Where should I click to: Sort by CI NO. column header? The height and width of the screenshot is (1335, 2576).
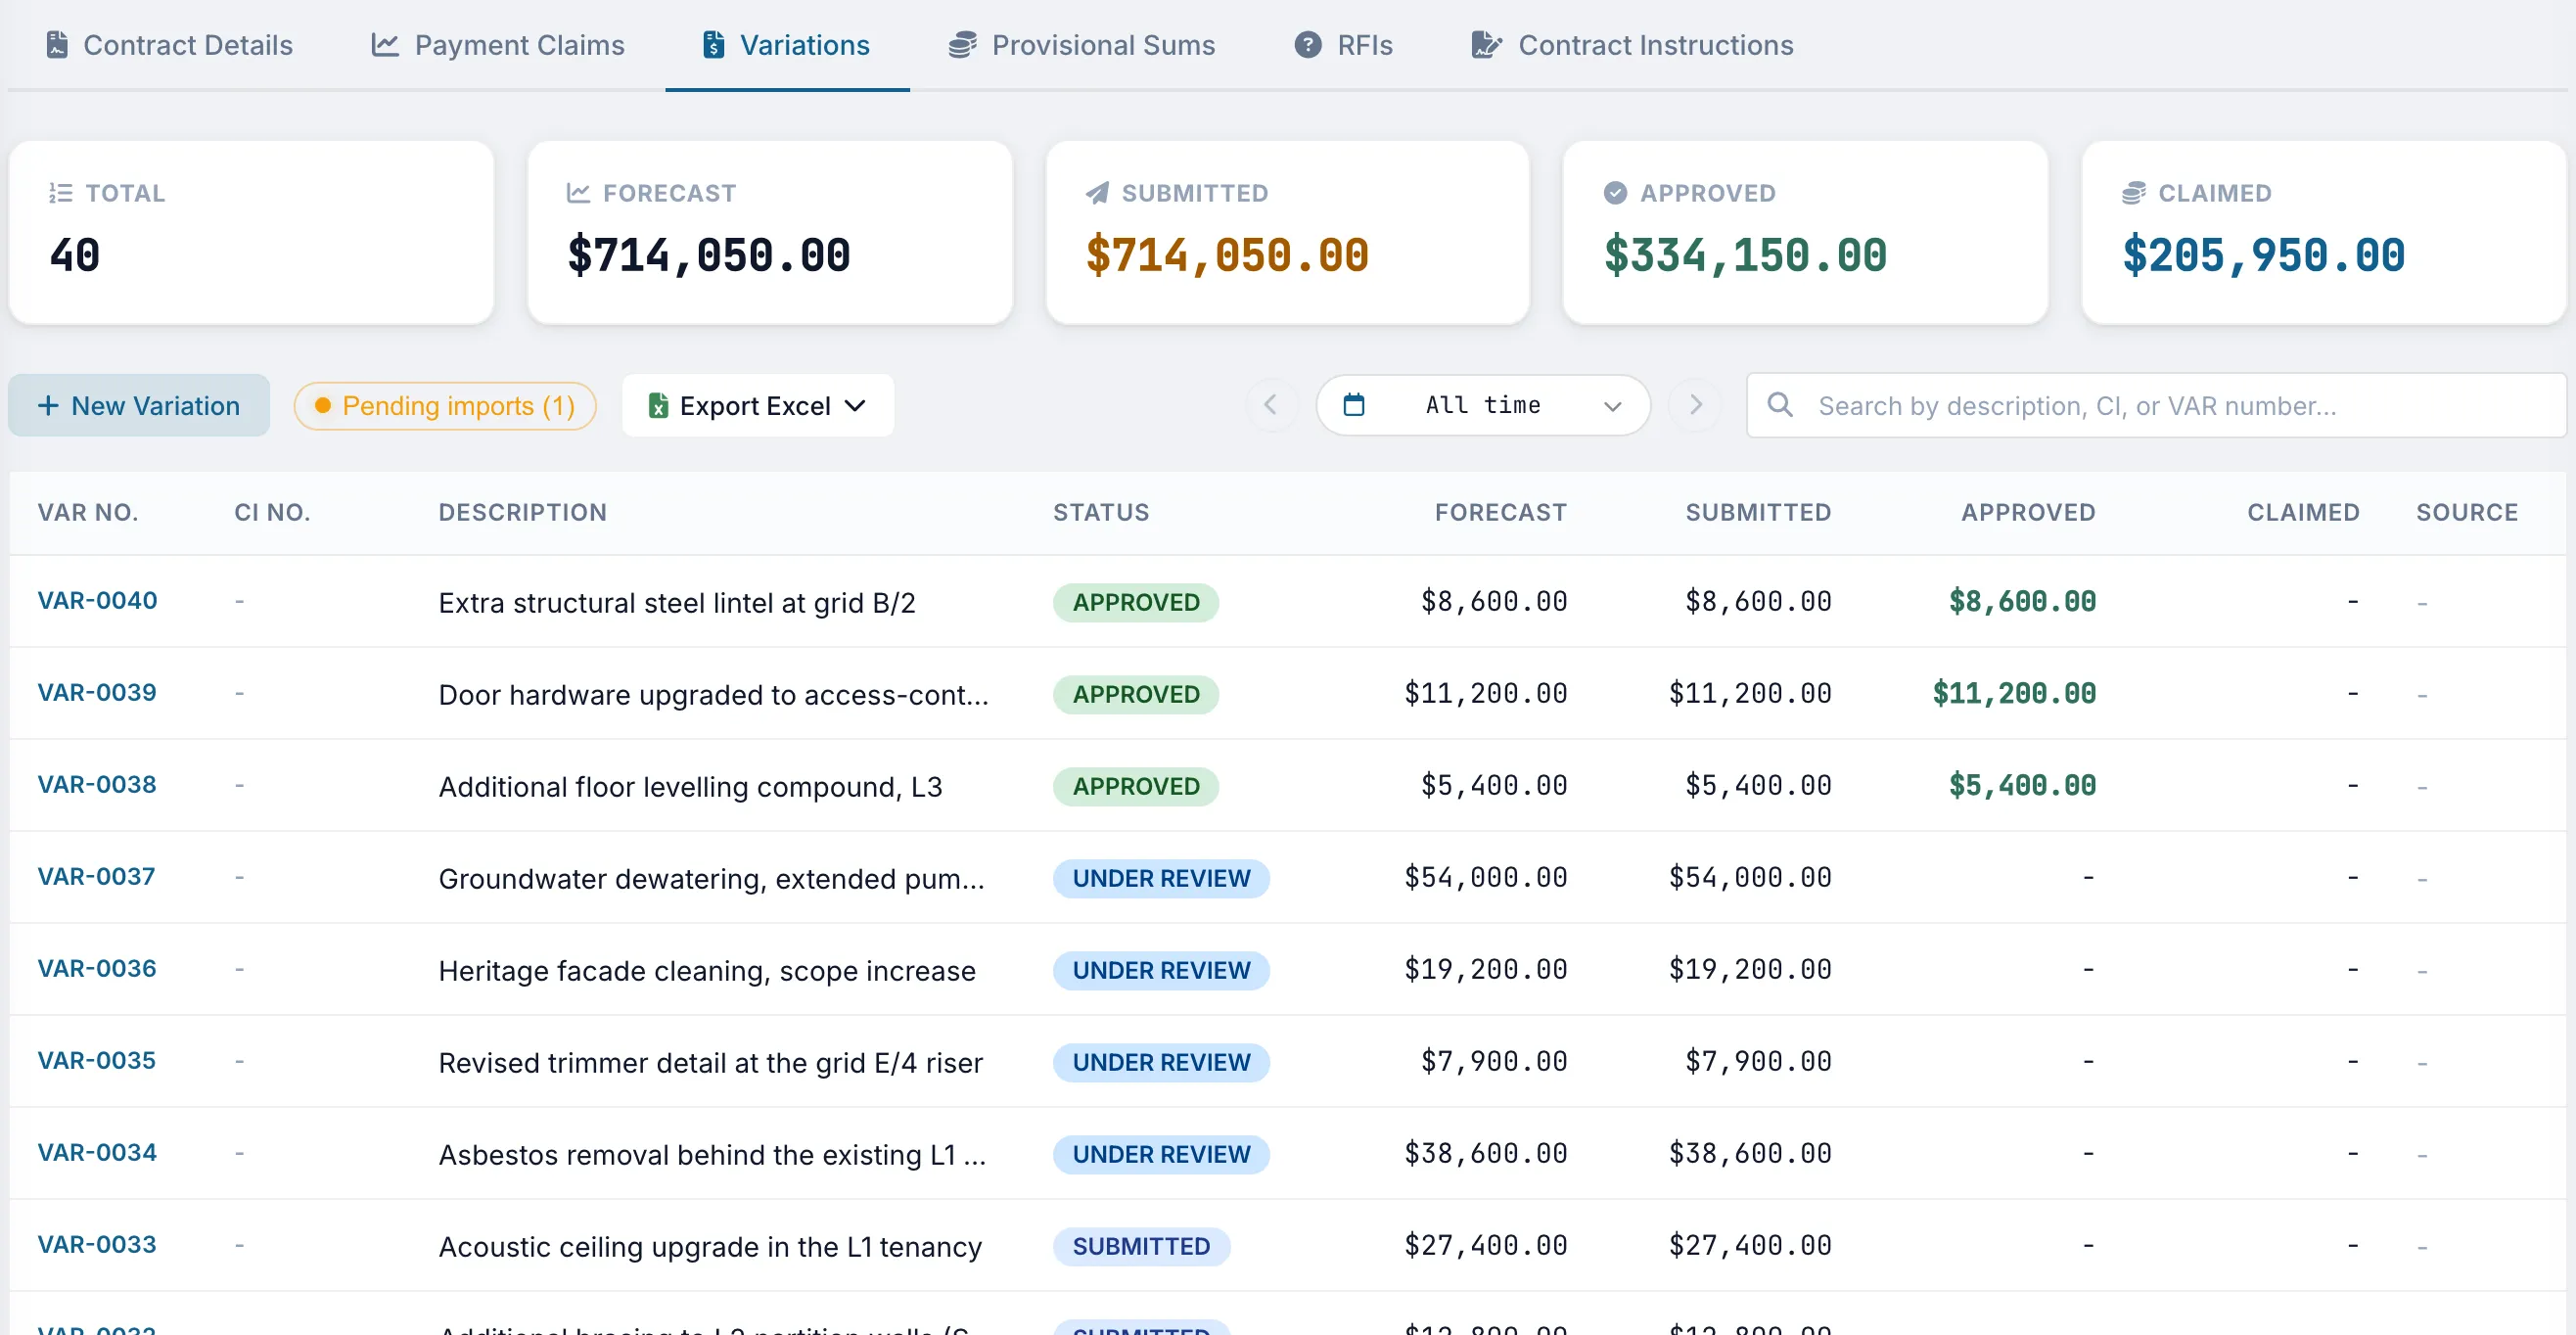272,512
